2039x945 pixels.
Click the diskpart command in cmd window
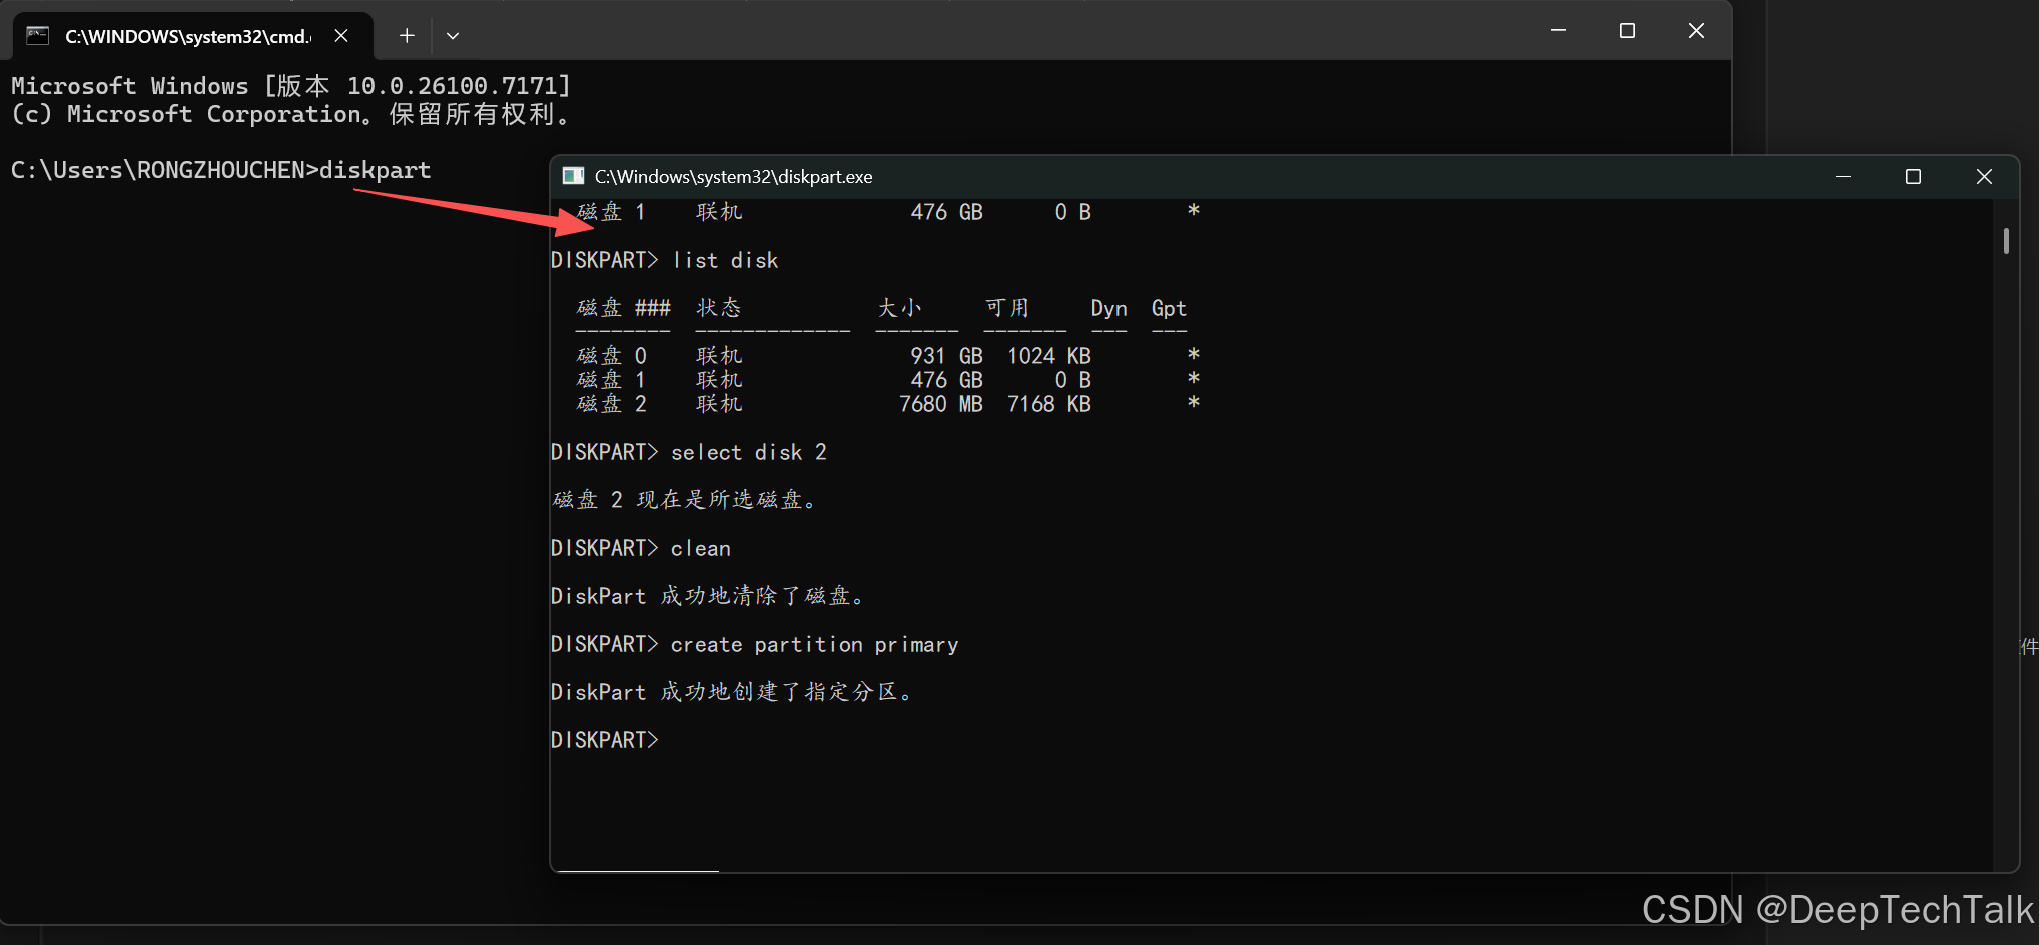tap(375, 170)
